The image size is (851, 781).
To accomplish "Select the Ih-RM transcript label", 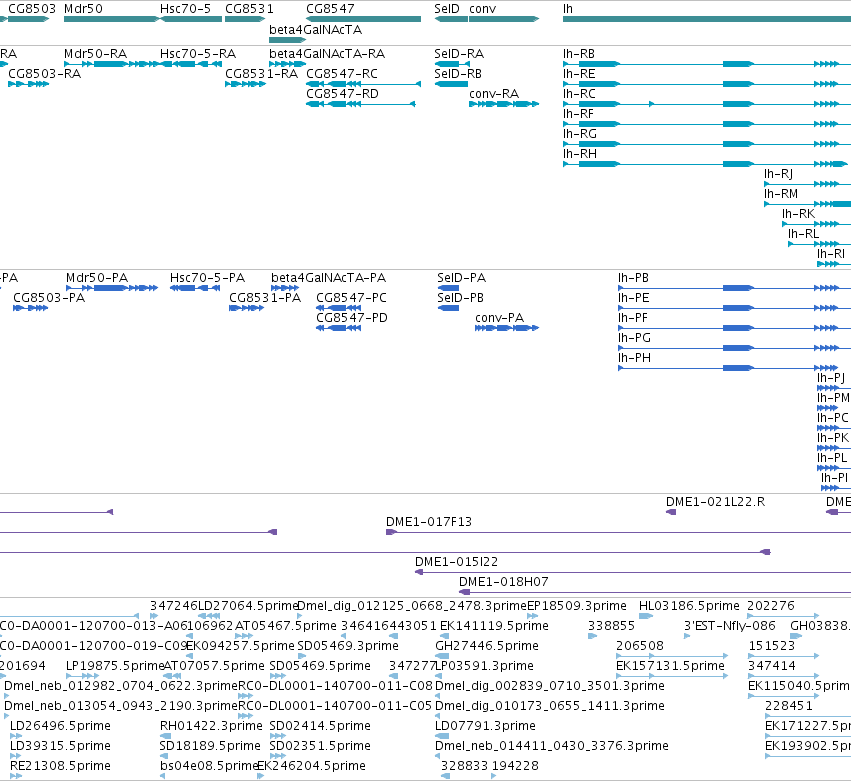I will tap(781, 194).
